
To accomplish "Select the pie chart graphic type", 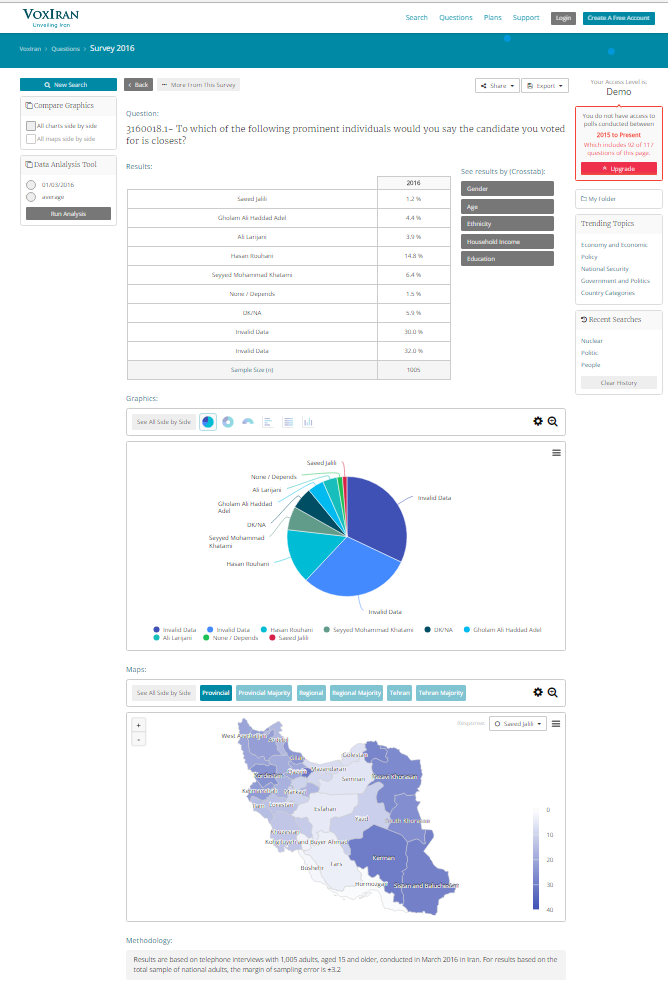I will [208, 422].
